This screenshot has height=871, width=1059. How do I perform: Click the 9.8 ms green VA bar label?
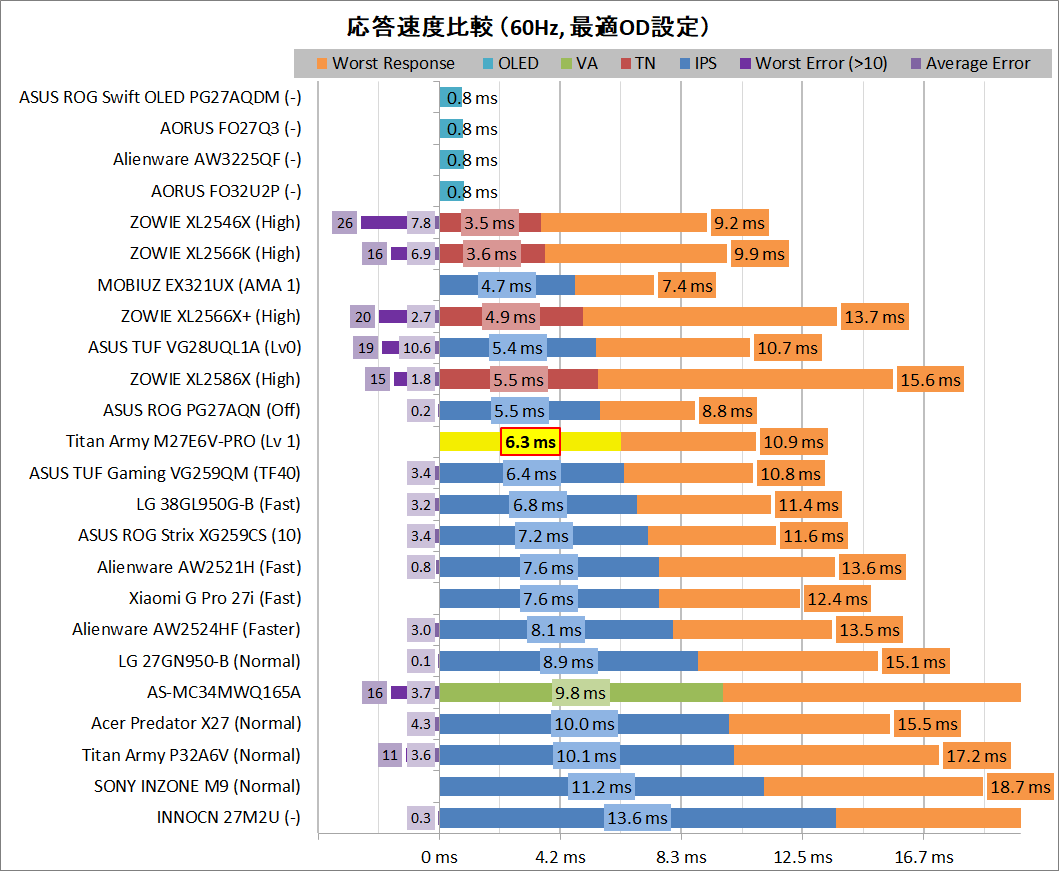580,693
